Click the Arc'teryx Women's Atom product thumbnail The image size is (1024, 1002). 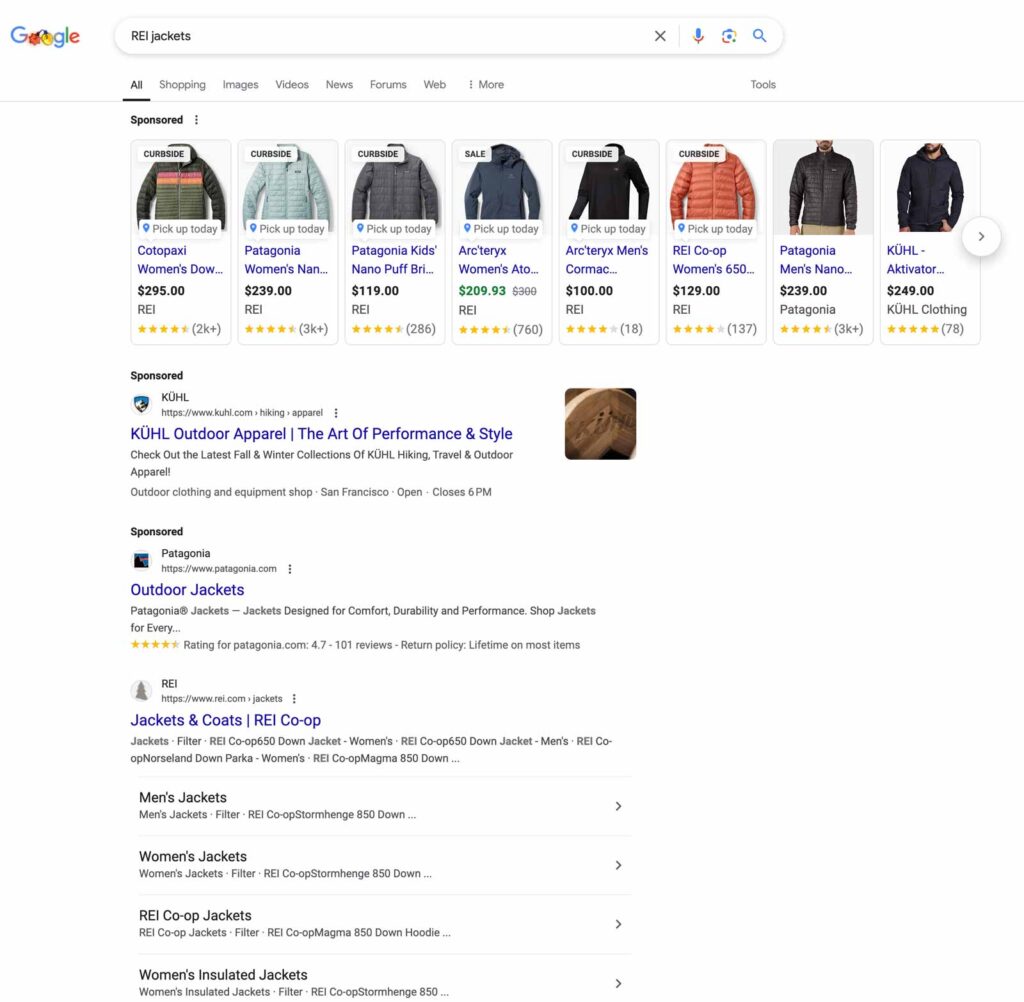tap(501, 186)
